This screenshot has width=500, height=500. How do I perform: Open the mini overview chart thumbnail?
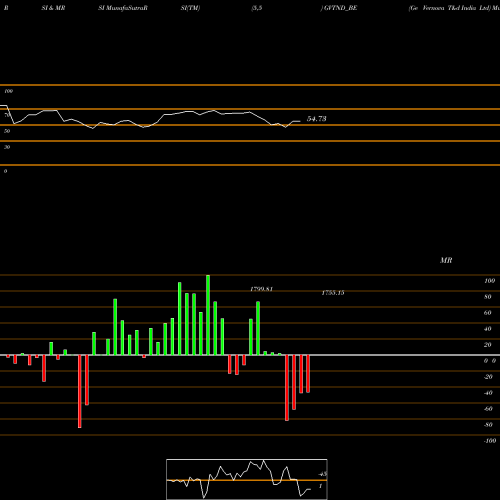[247, 479]
